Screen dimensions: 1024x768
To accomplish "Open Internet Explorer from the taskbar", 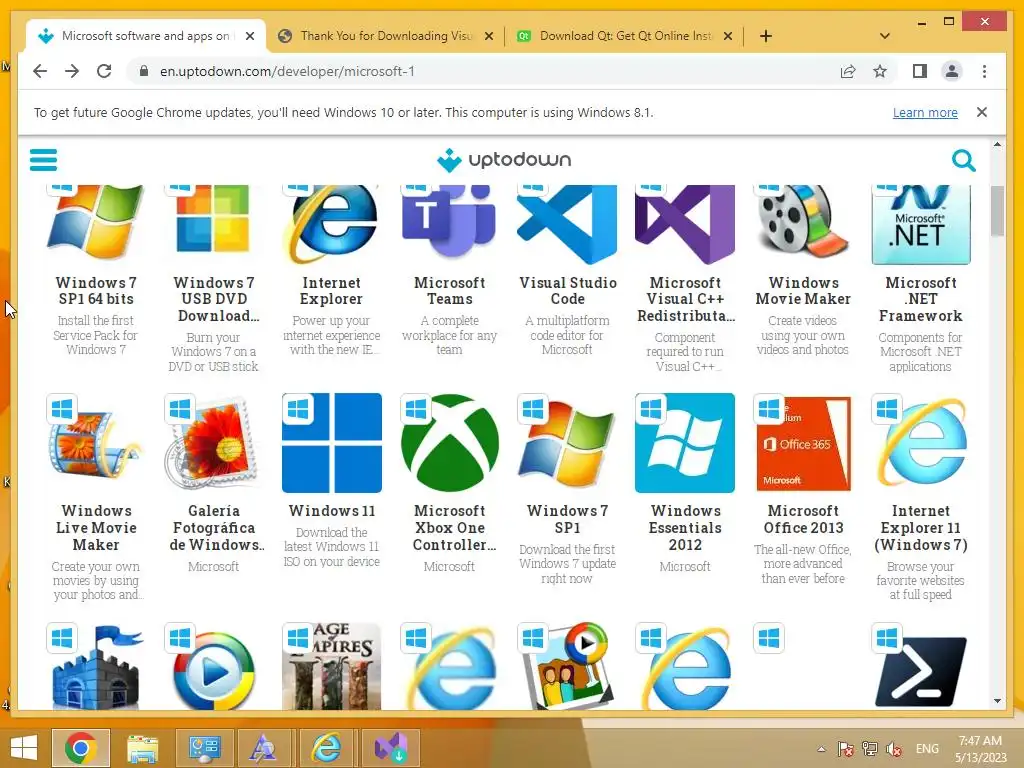I will click(326, 748).
